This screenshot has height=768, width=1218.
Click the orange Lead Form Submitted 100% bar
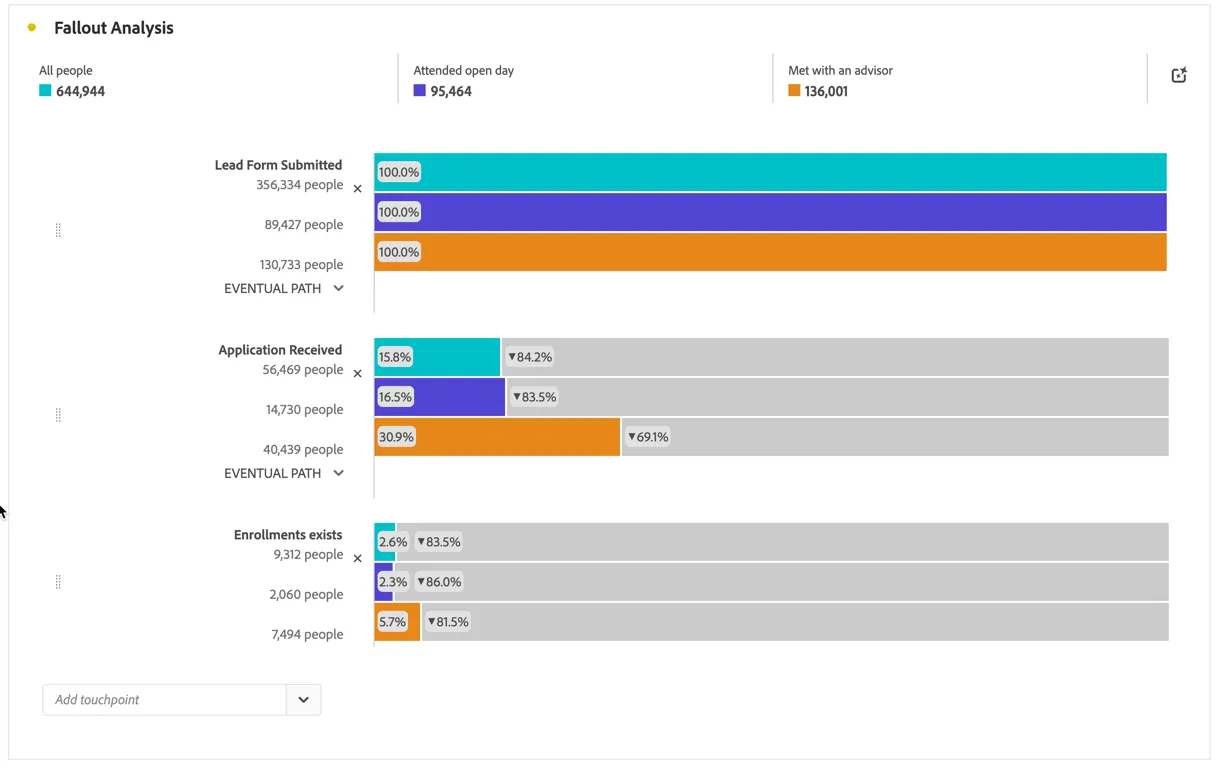click(770, 252)
